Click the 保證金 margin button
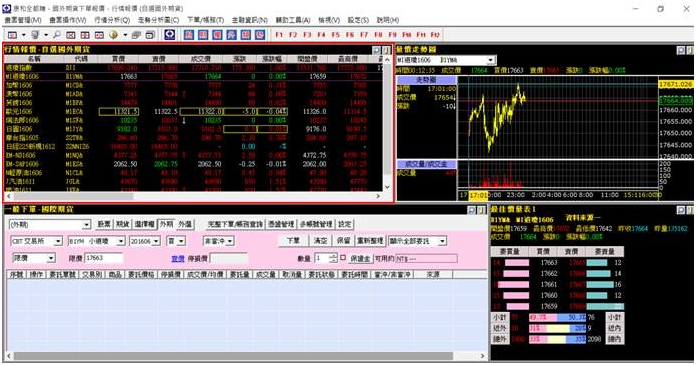The height and width of the screenshot is (365, 696). point(360,258)
